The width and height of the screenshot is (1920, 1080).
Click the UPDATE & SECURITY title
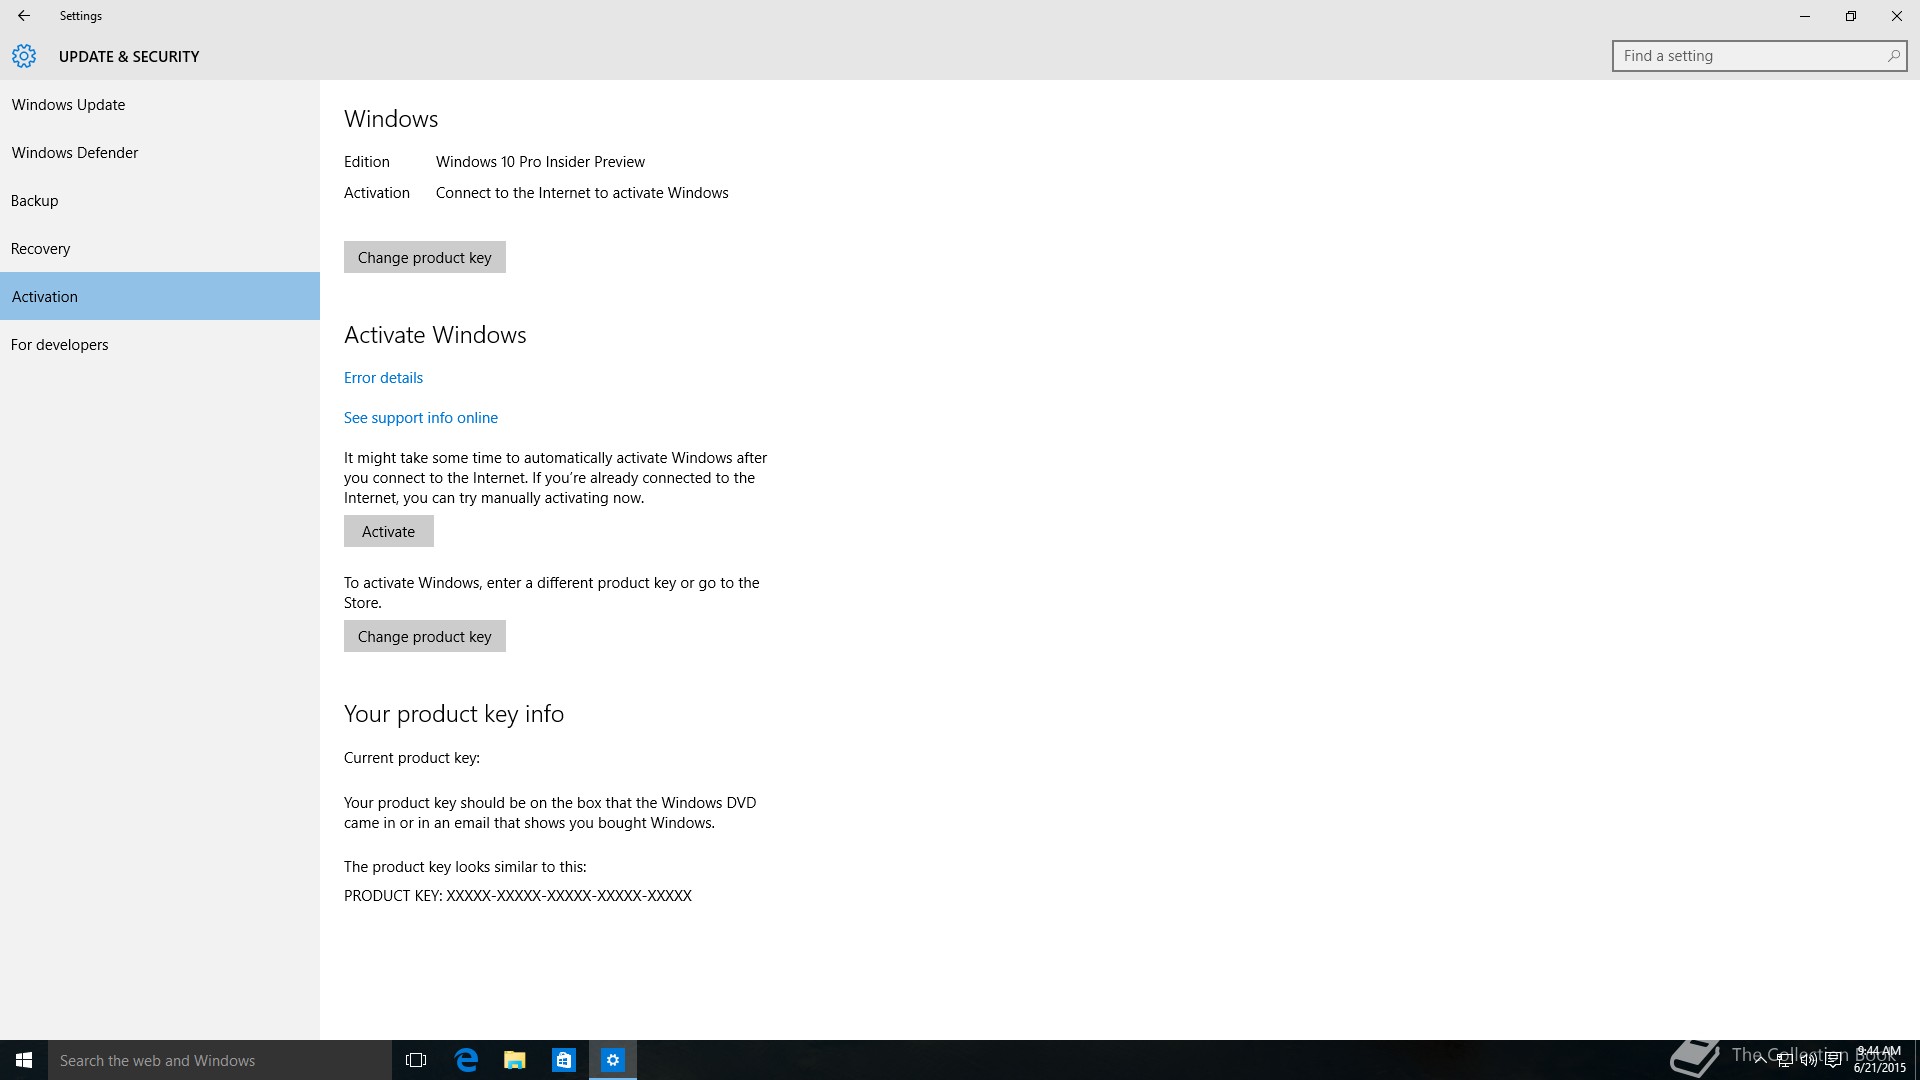pos(129,57)
